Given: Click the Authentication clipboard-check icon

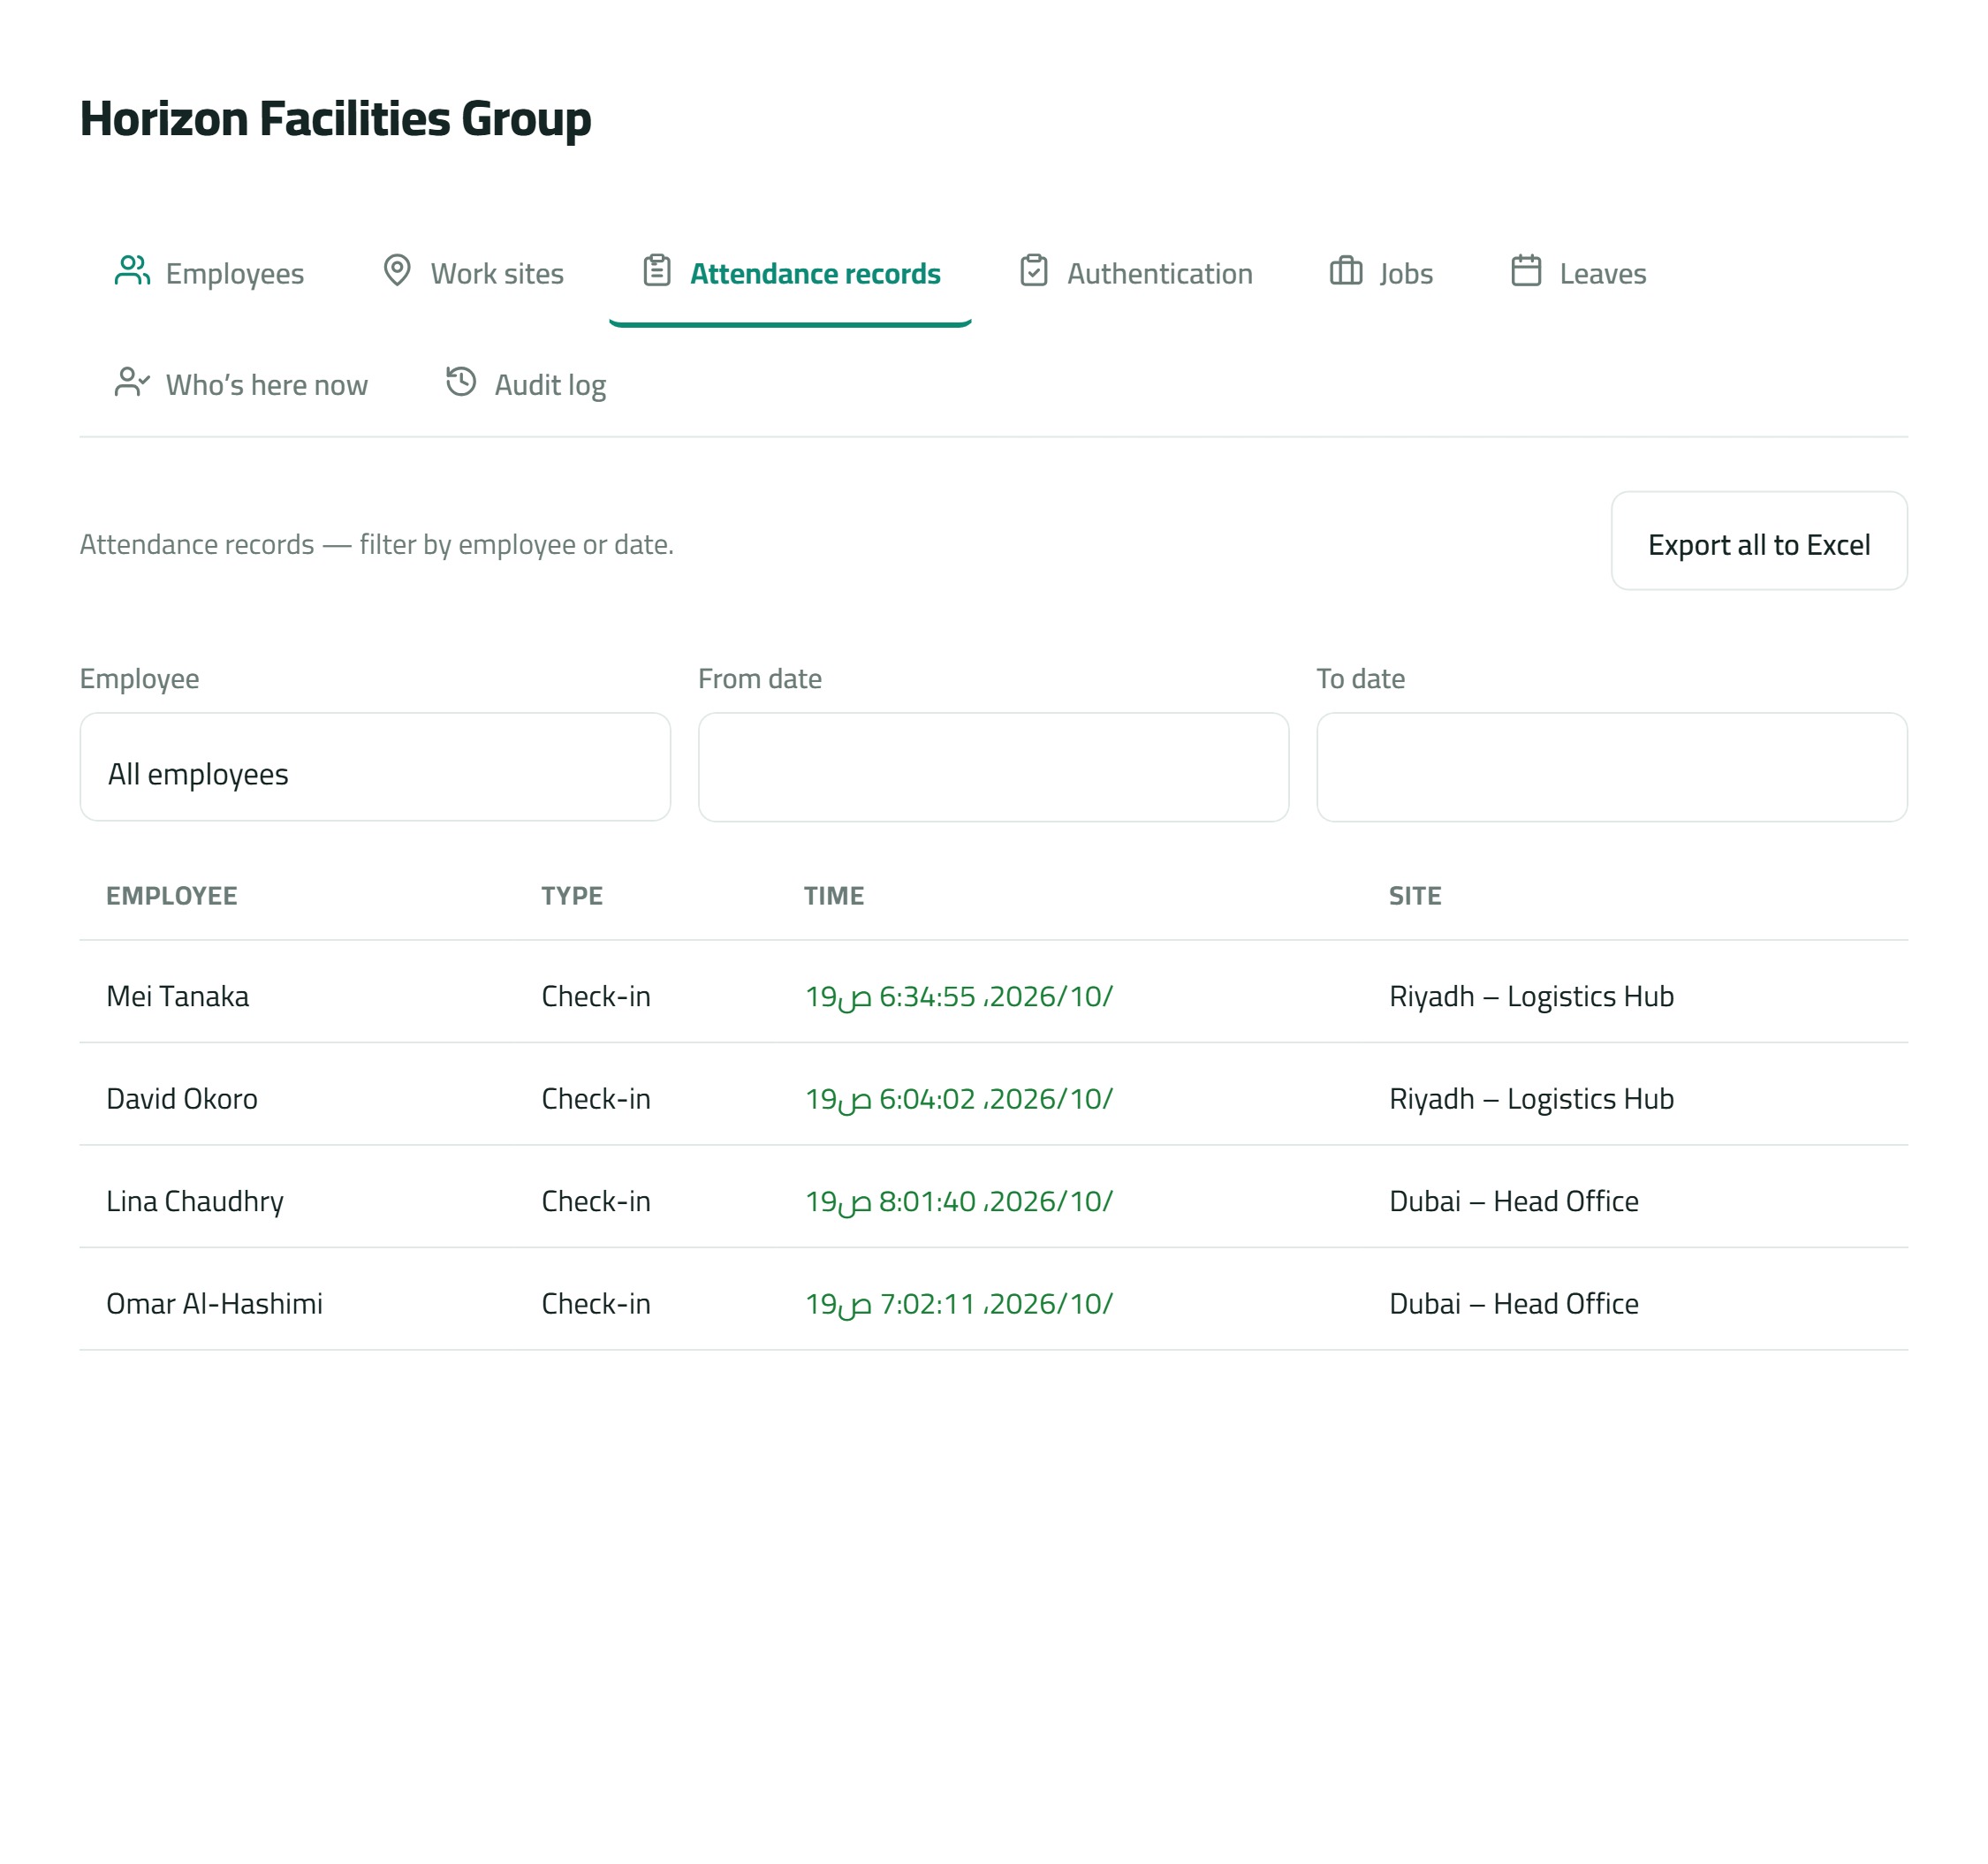Looking at the screenshot, I should [x=1034, y=271].
